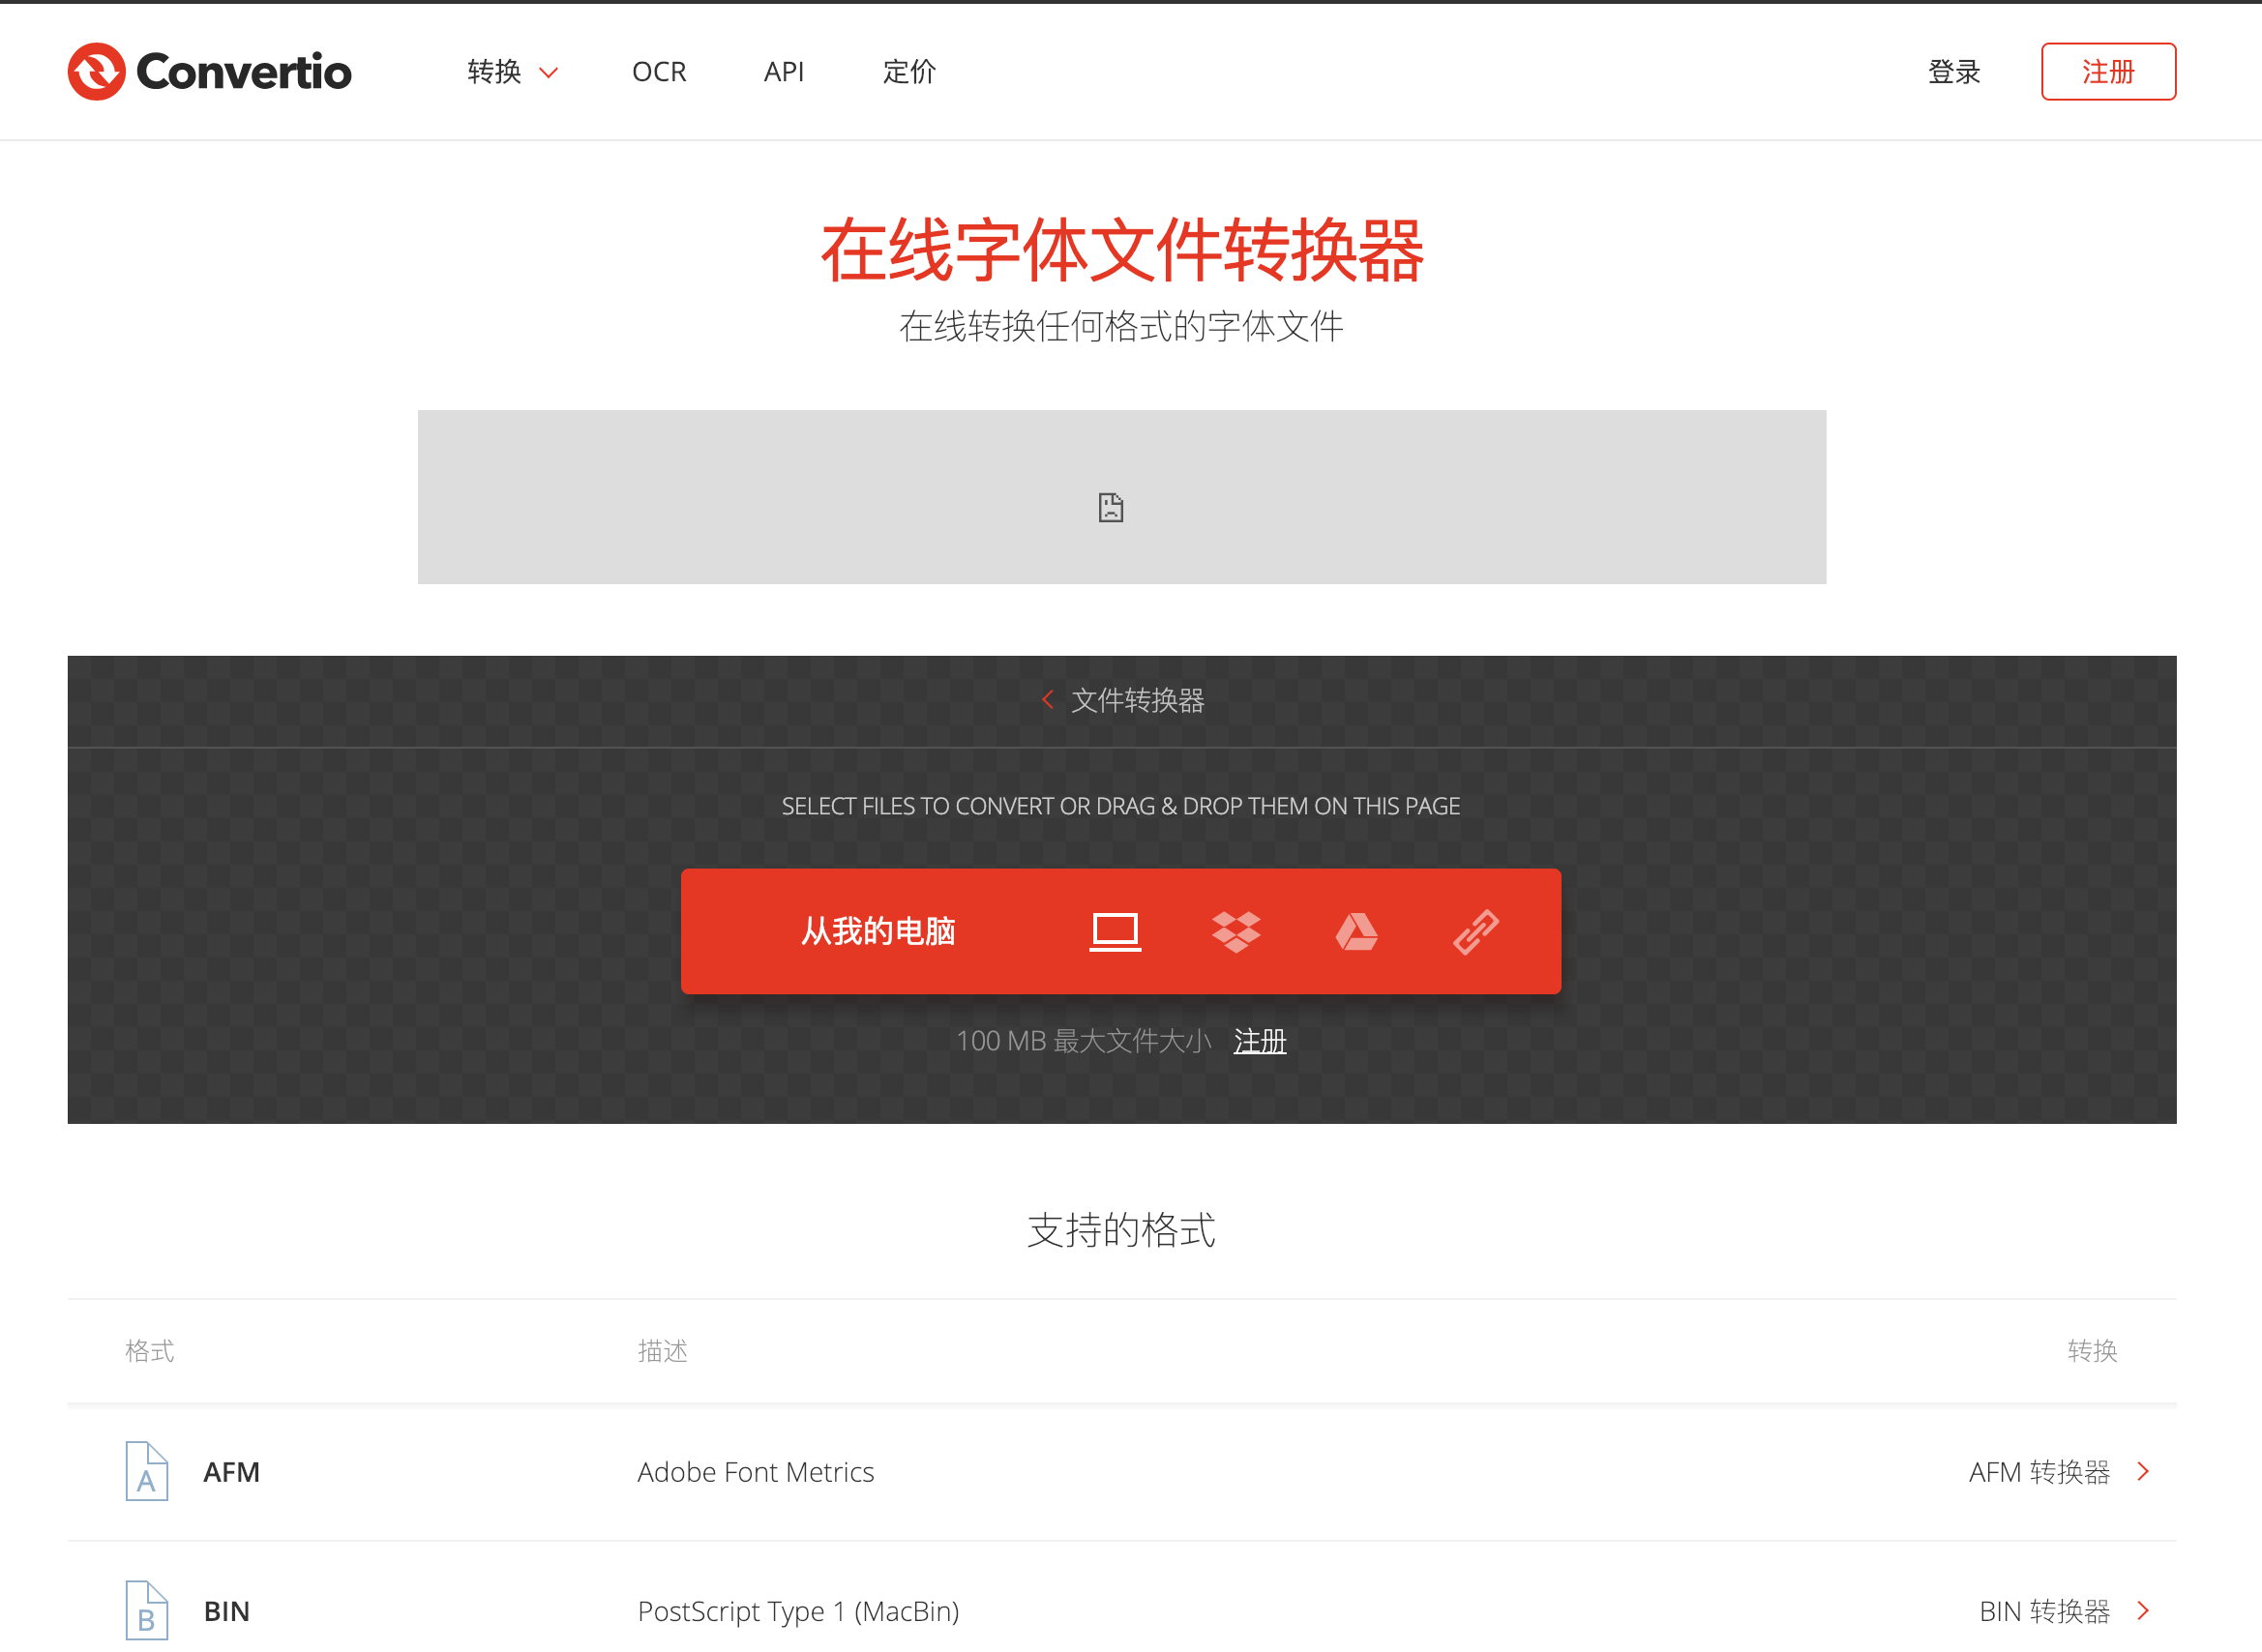This screenshot has width=2262, height=1652.
Task: Click the Convertio logo icon
Action: pyautogui.click(x=96, y=72)
